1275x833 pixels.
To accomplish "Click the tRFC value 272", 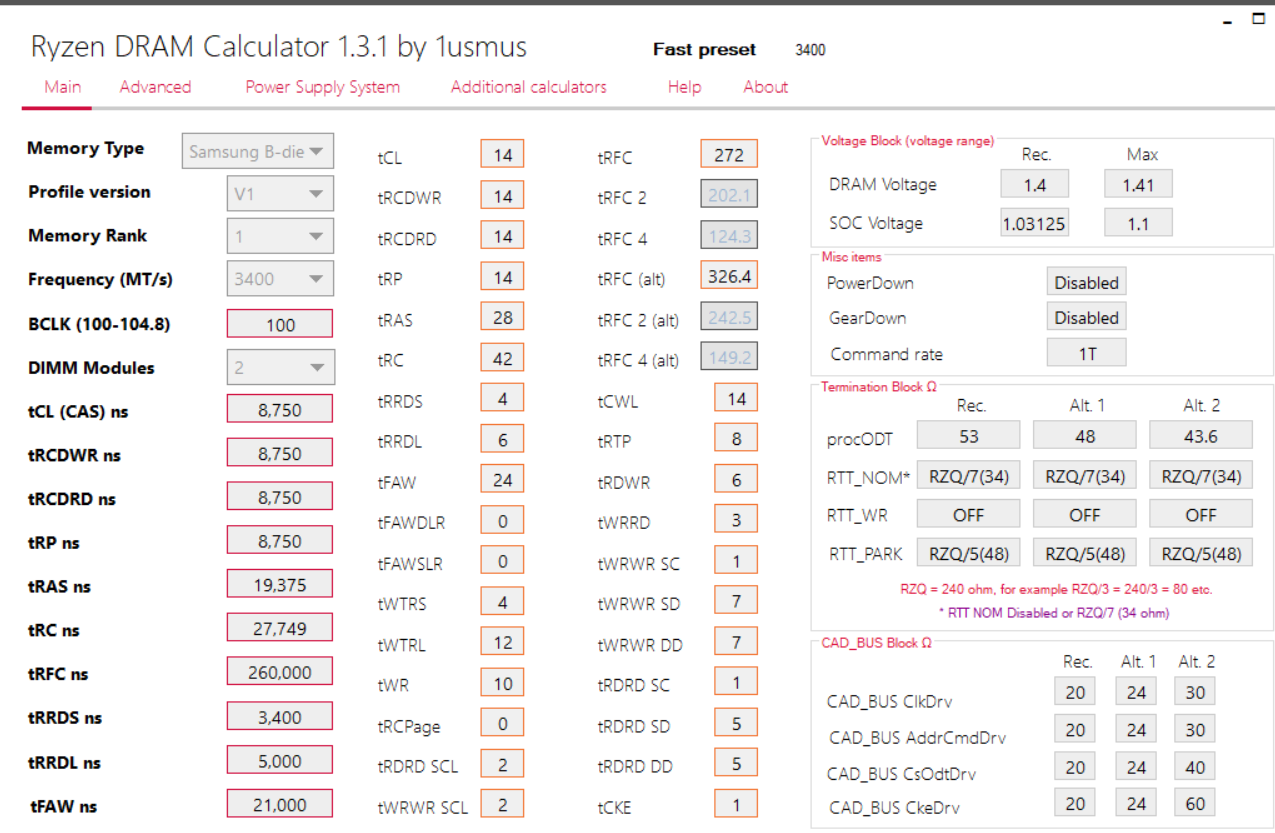I will click(729, 154).
